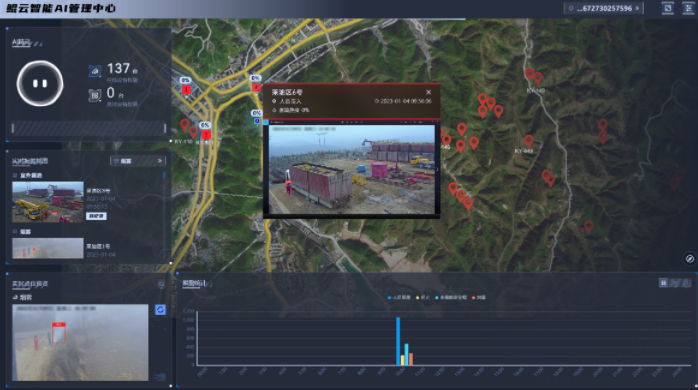Click the online device icon beside 137
The height and width of the screenshot is (390, 698).
coord(94,70)
